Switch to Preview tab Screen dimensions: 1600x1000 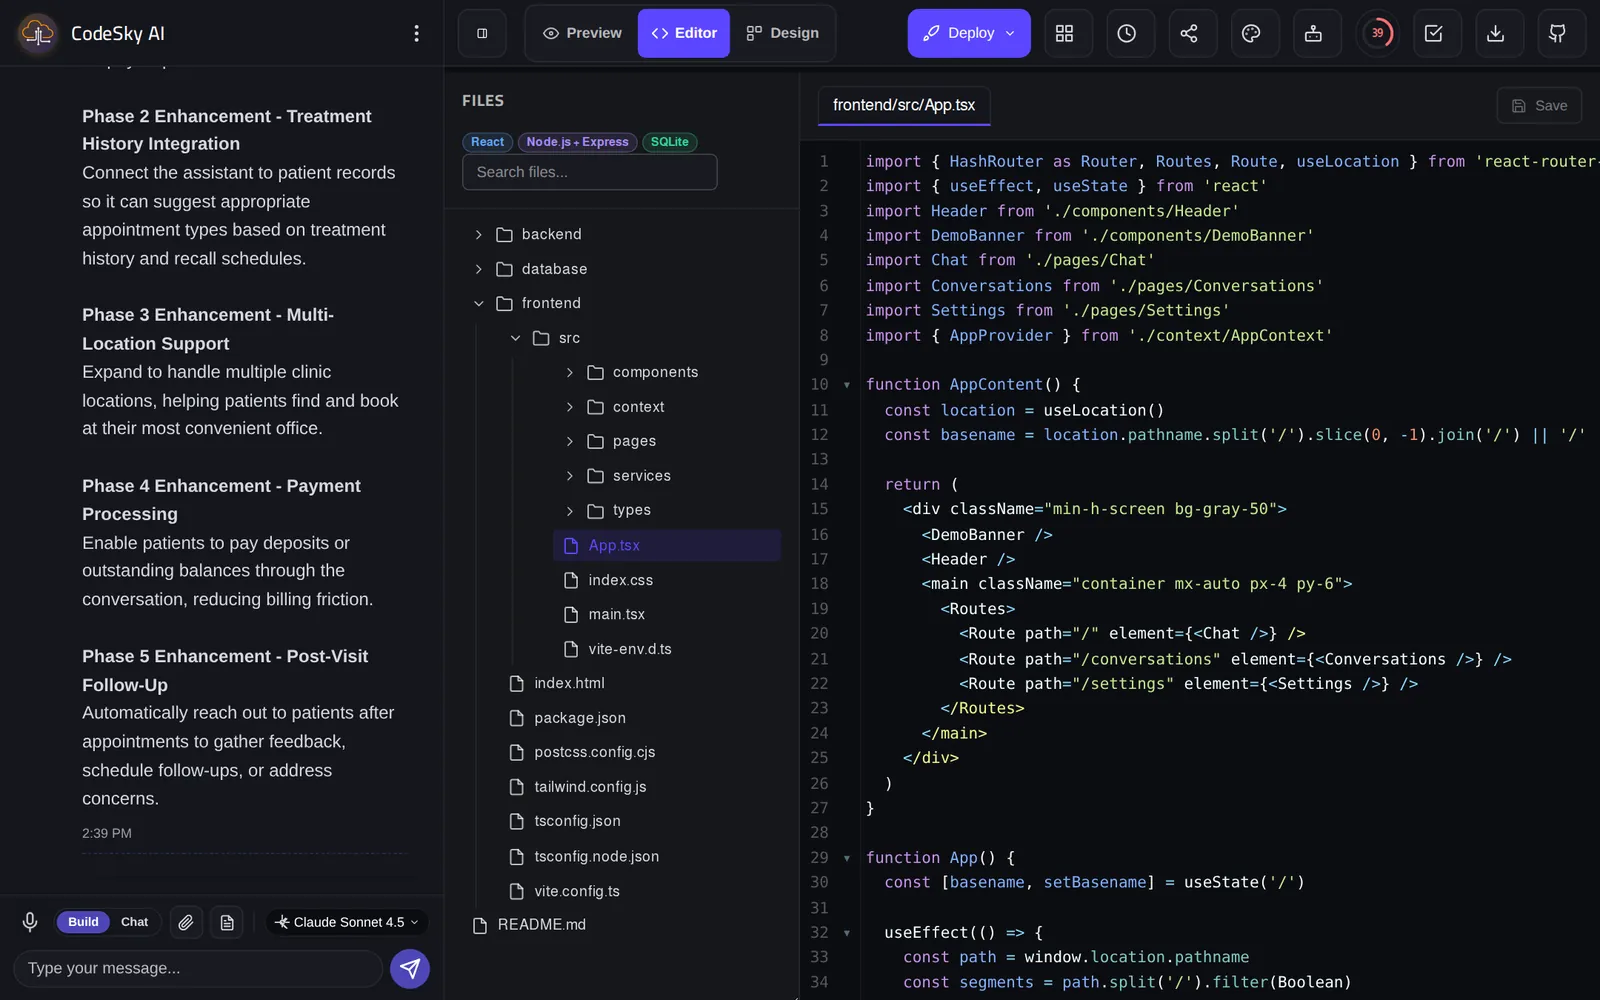coord(582,33)
